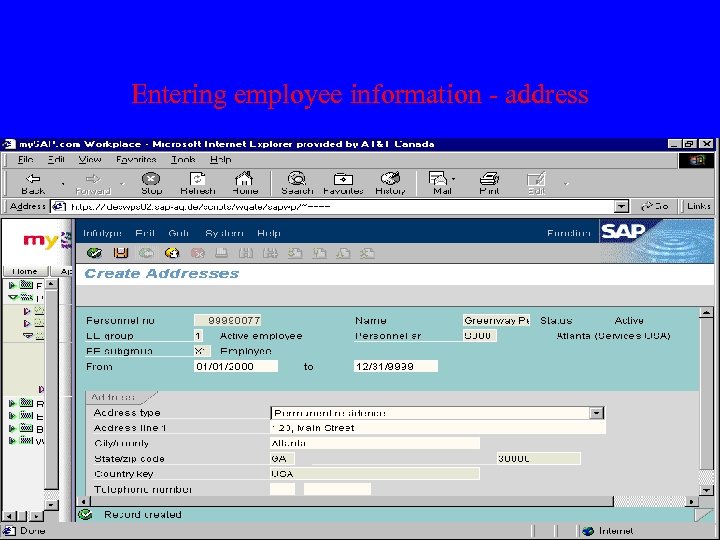Click the Personnel no field showing 99990077
The width and height of the screenshot is (720, 540).
click(x=228, y=320)
